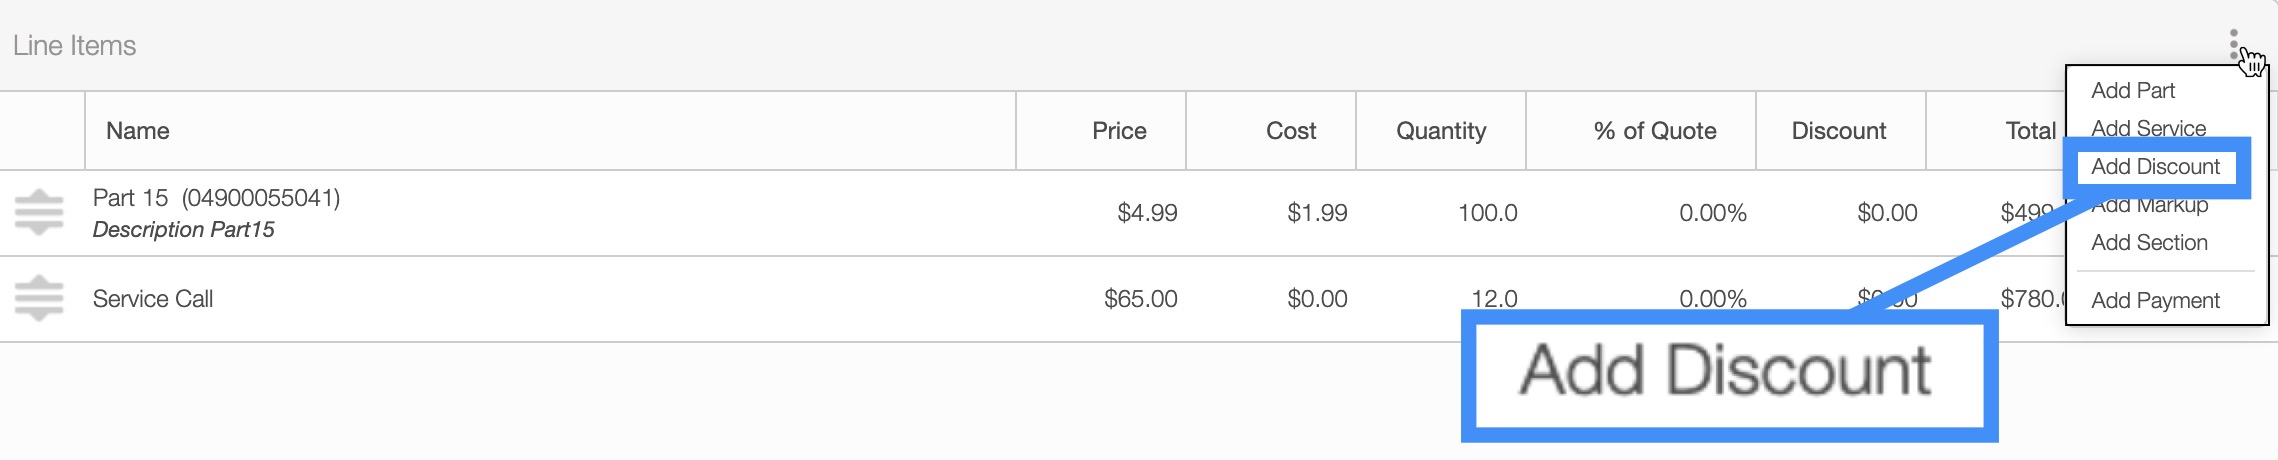Click the $1.99 cost for Part 15
The height and width of the screenshot is (460, 2278).
1317,213
